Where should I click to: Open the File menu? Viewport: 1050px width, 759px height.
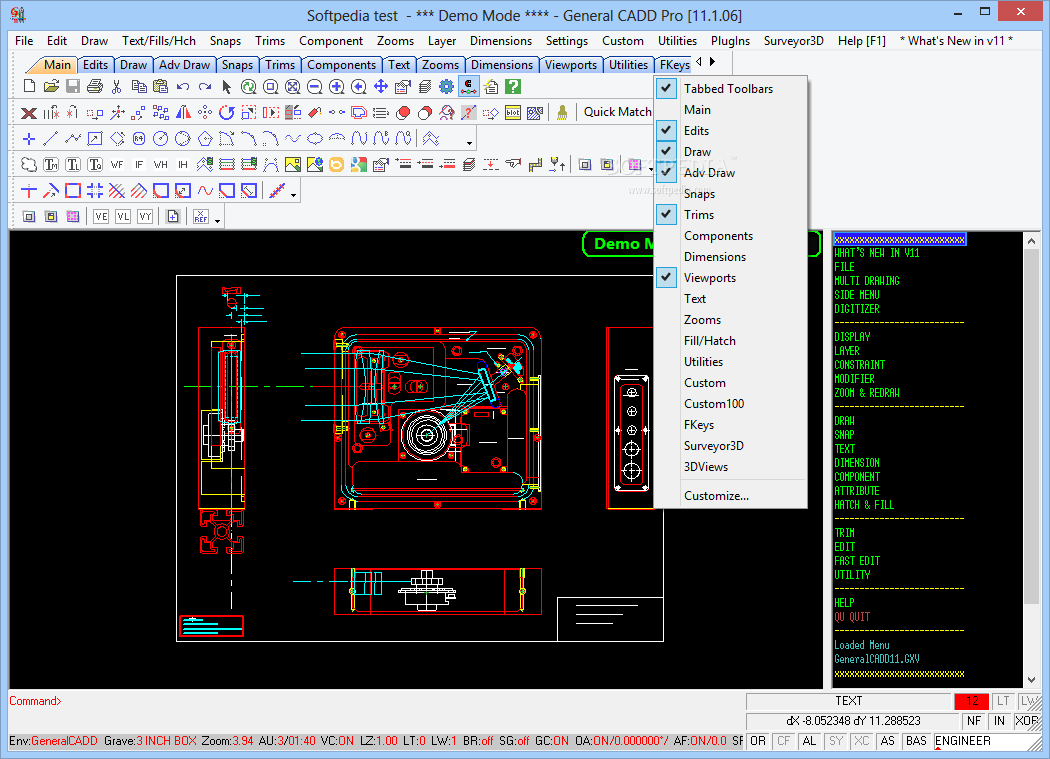pos(24,41)
